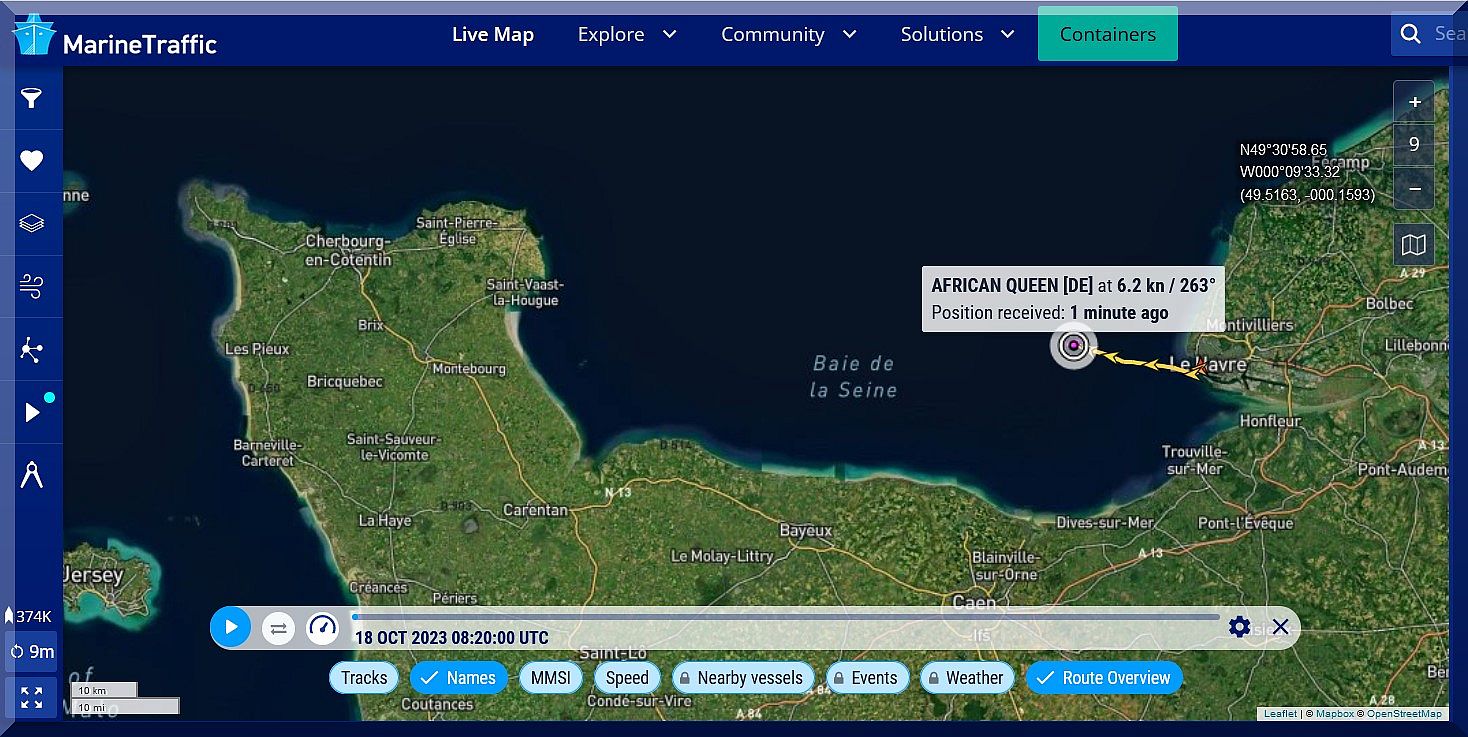Image resolution: width=1468 pixels, height=737 pixels.
Task: Expand the Community dropdown menu
Action: 788,34
